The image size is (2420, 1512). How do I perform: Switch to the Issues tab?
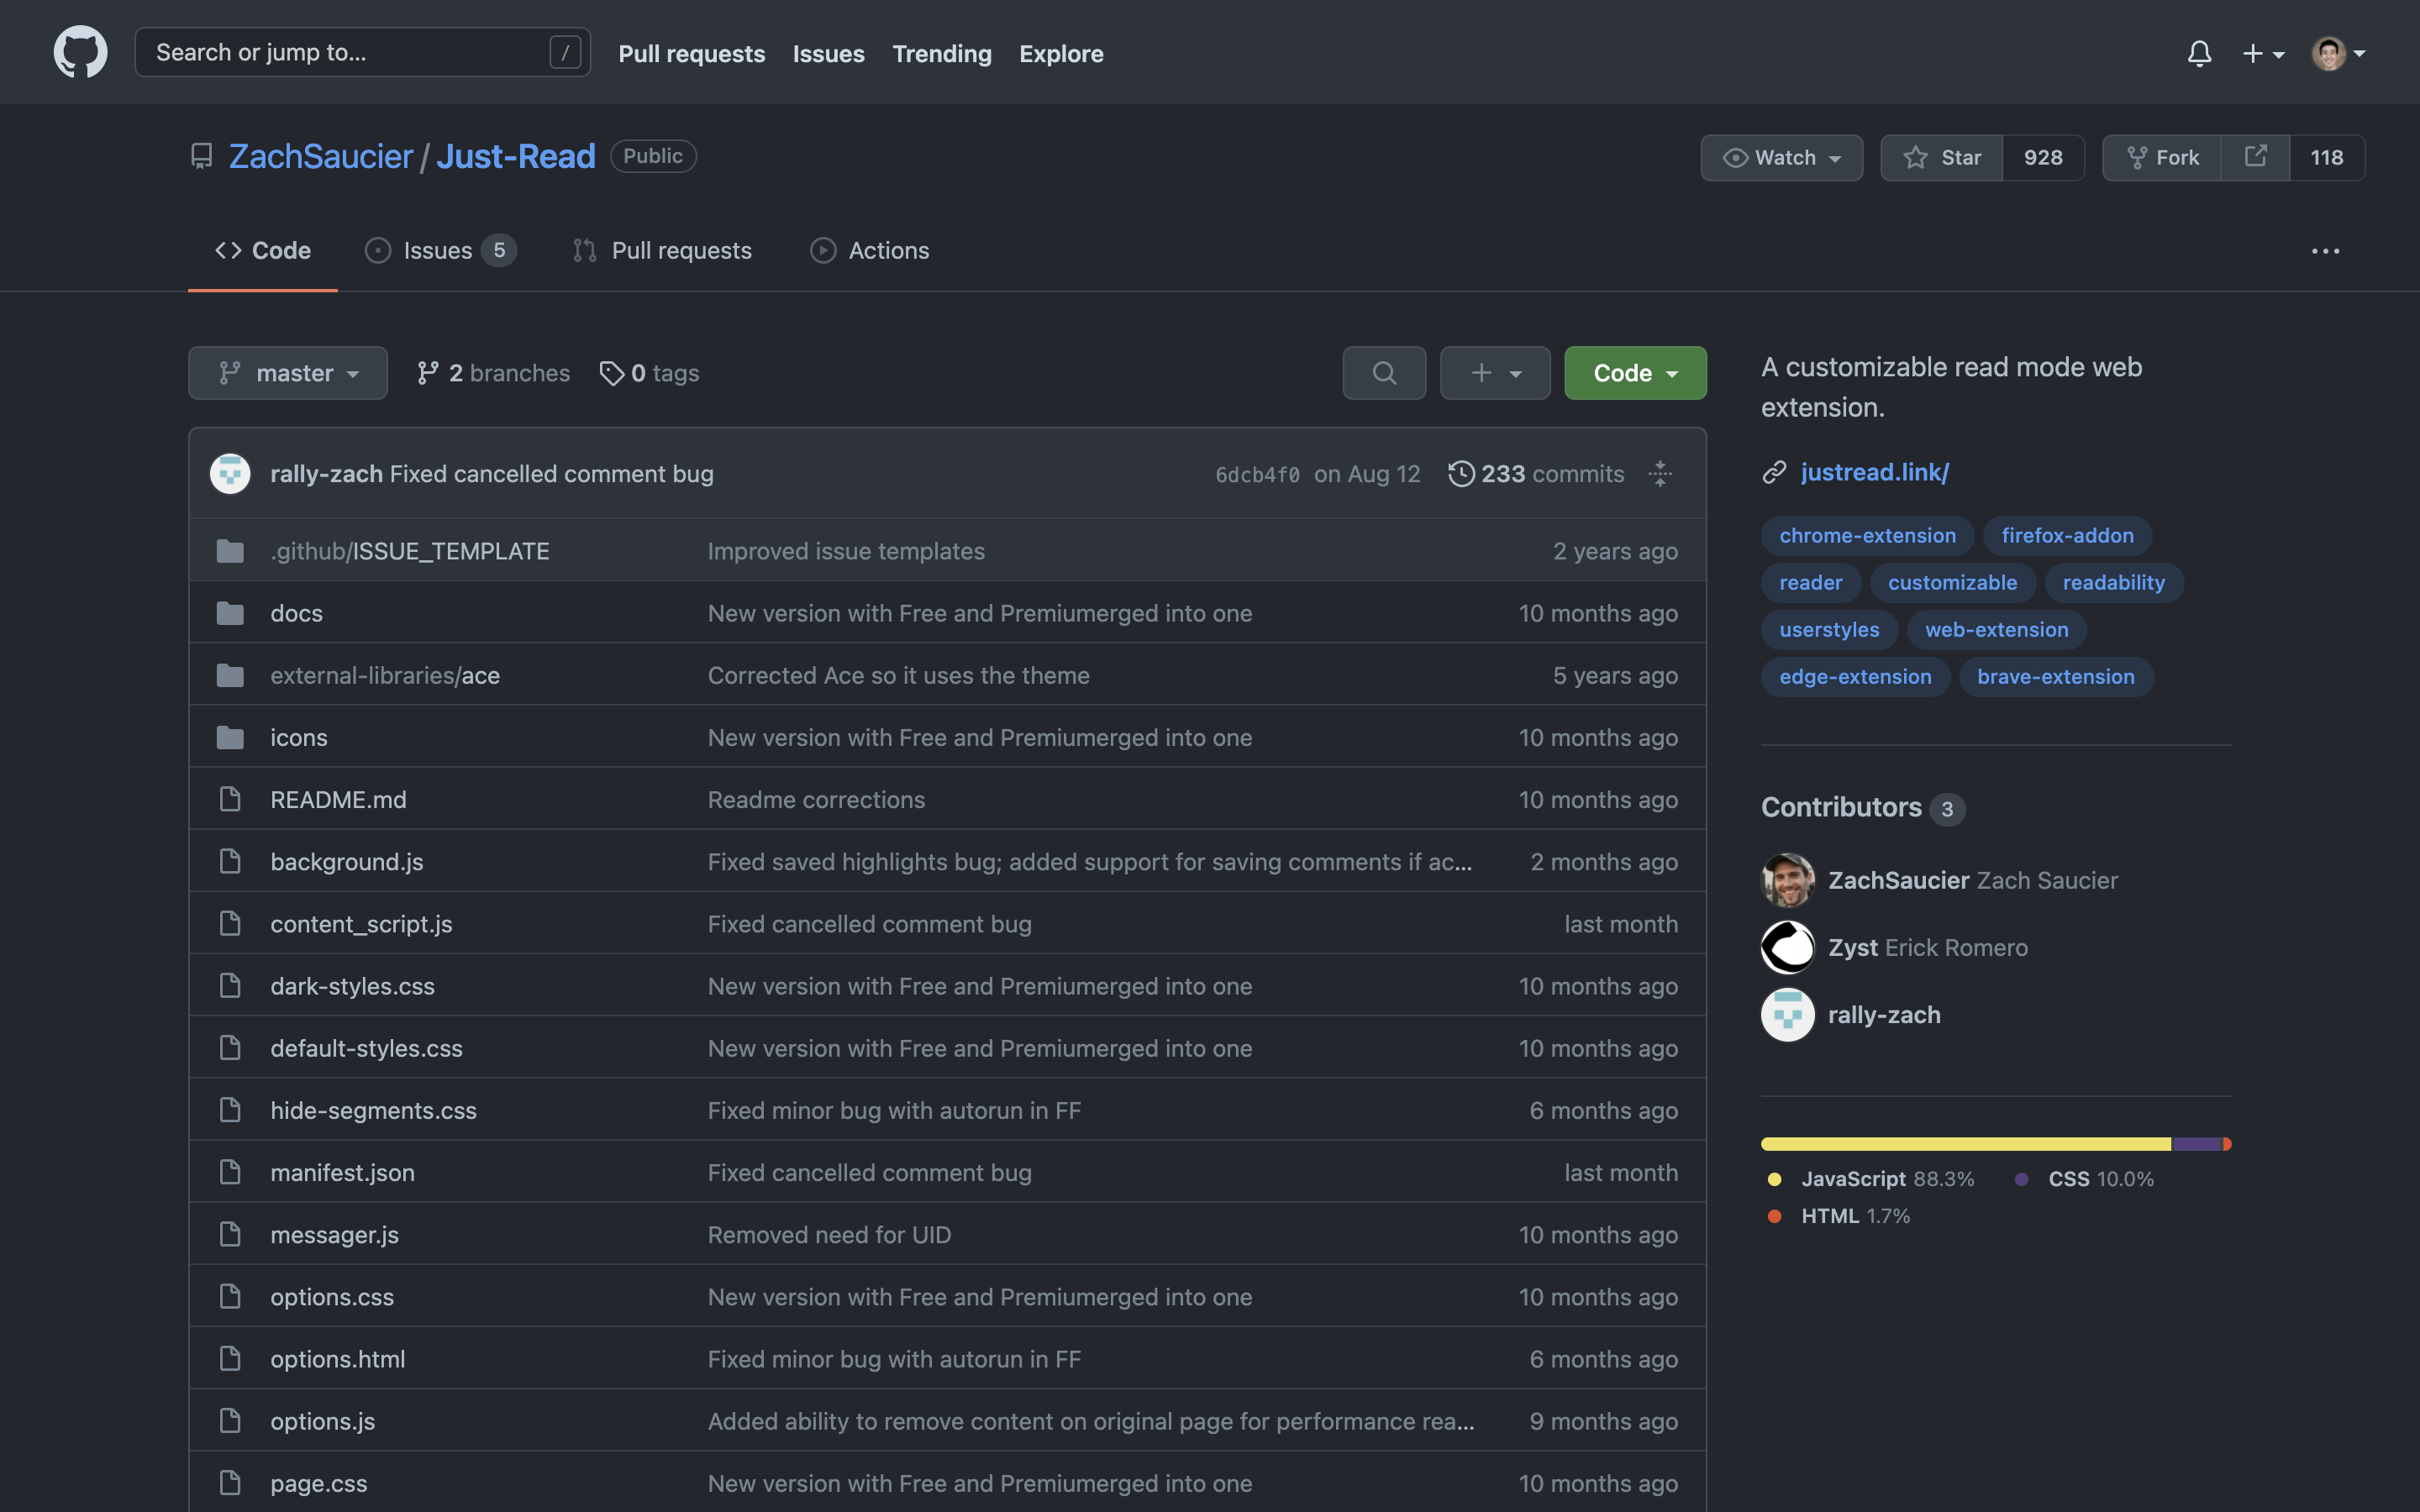pos(440,250)
